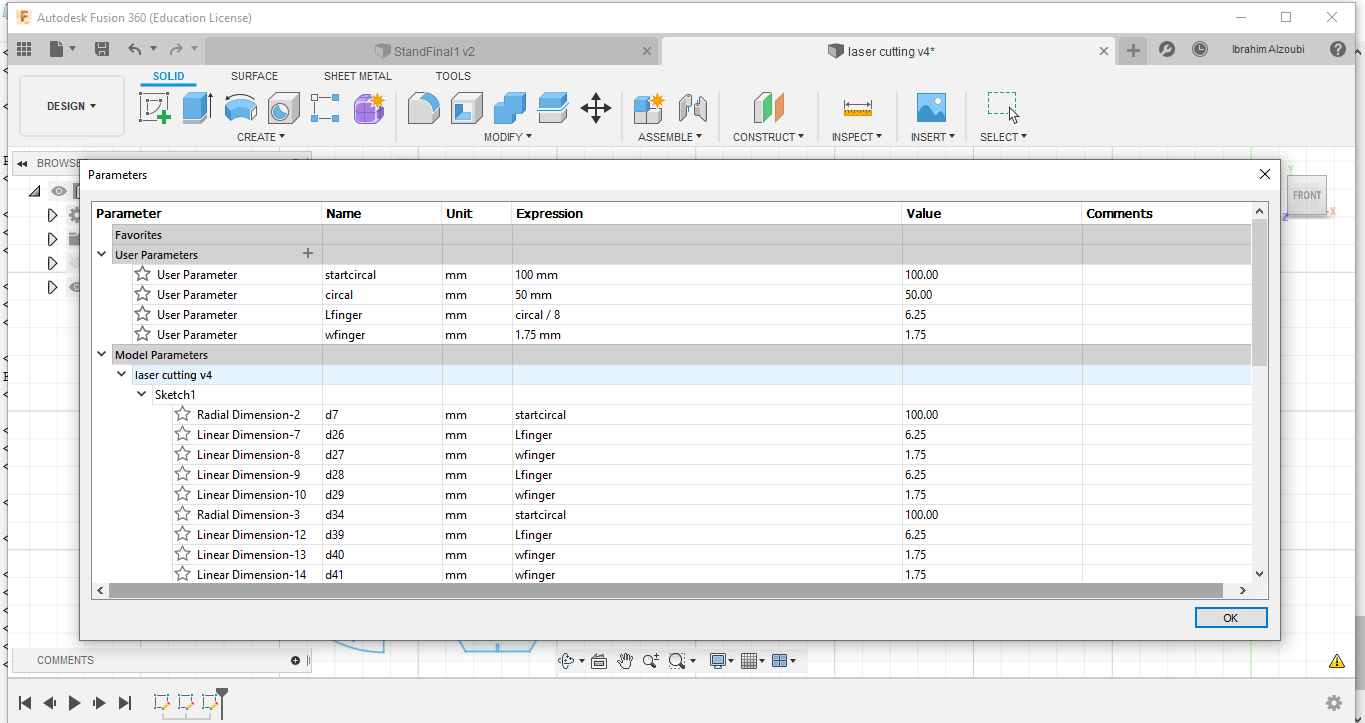Select the Fillet tool icon

[x=424, y=107]
